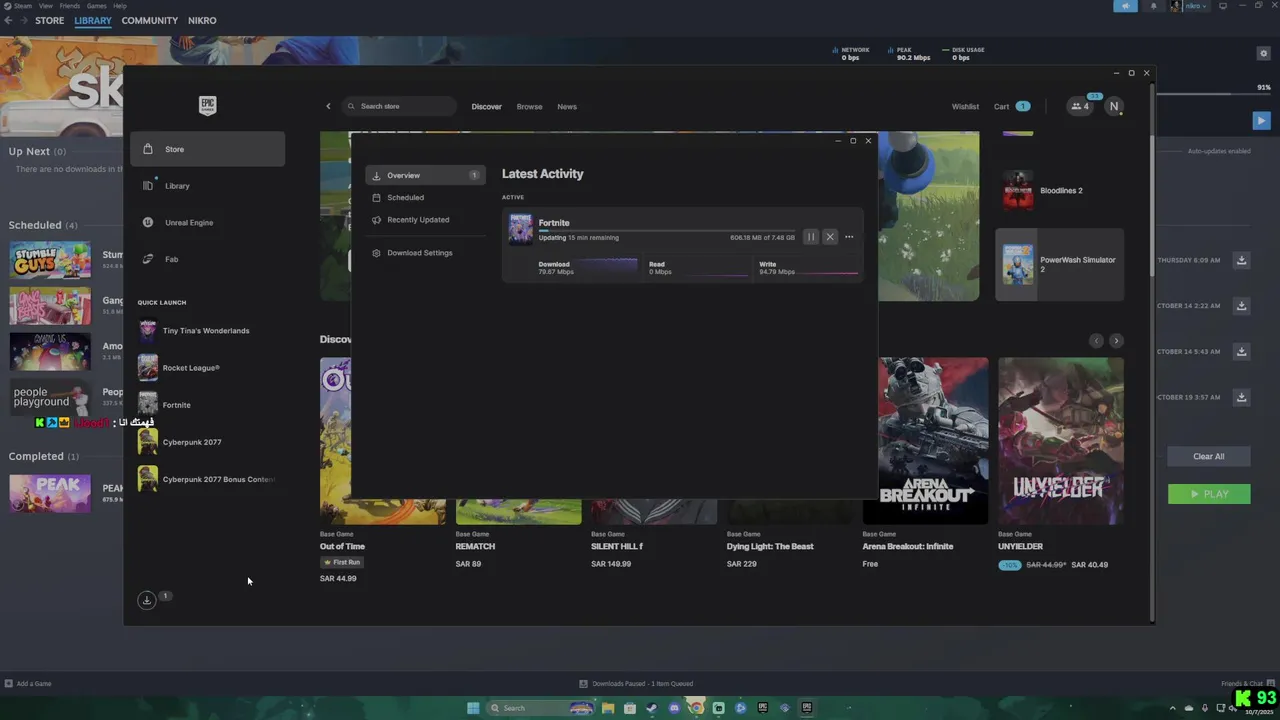This screenshot has height=720, width=1280.
Task: Open Steam STORE tab
Action: pyautogui.click(x=49, y=20)
